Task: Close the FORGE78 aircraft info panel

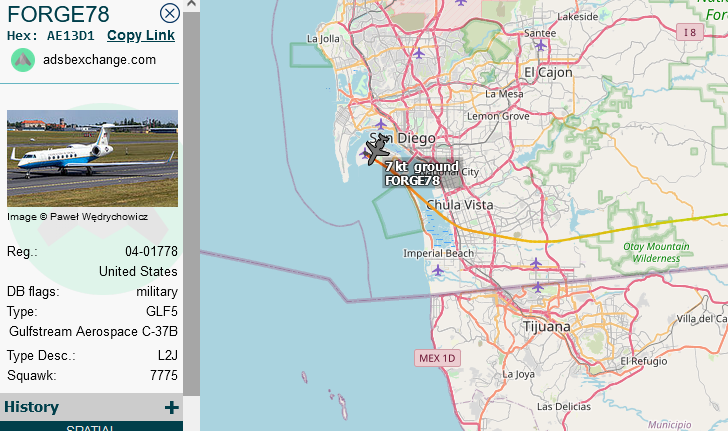Action: [170, 13]
